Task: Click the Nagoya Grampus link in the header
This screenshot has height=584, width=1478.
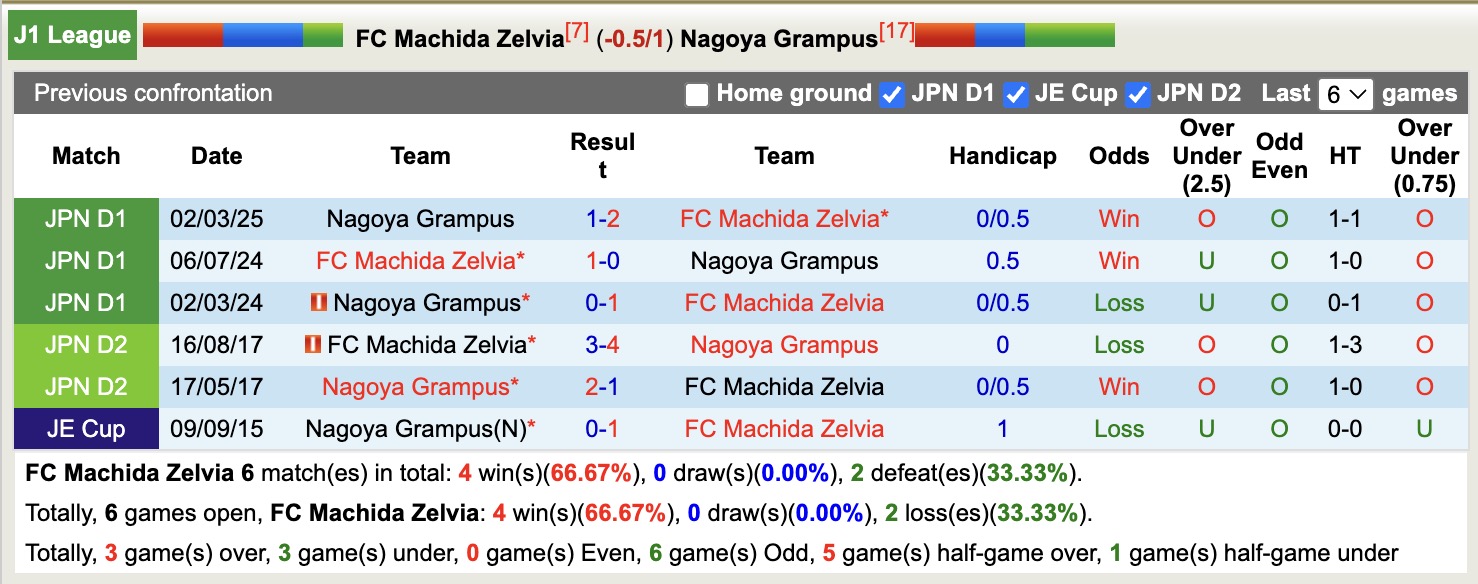Action: point(777,38)
